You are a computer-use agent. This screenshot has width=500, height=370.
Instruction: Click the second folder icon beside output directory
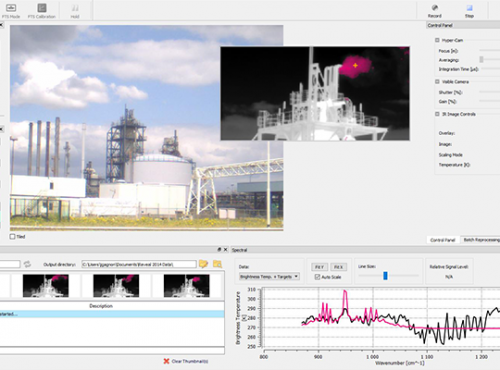click(x=217, y=264)
